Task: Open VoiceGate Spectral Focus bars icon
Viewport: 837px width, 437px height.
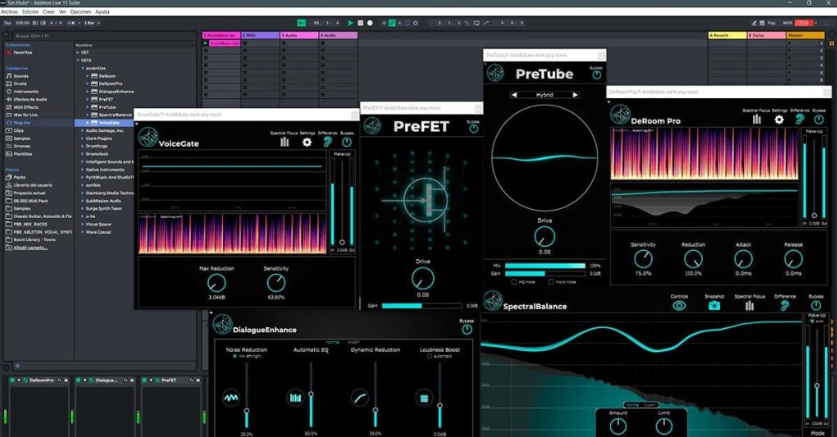Action: [x=285, y=142]
